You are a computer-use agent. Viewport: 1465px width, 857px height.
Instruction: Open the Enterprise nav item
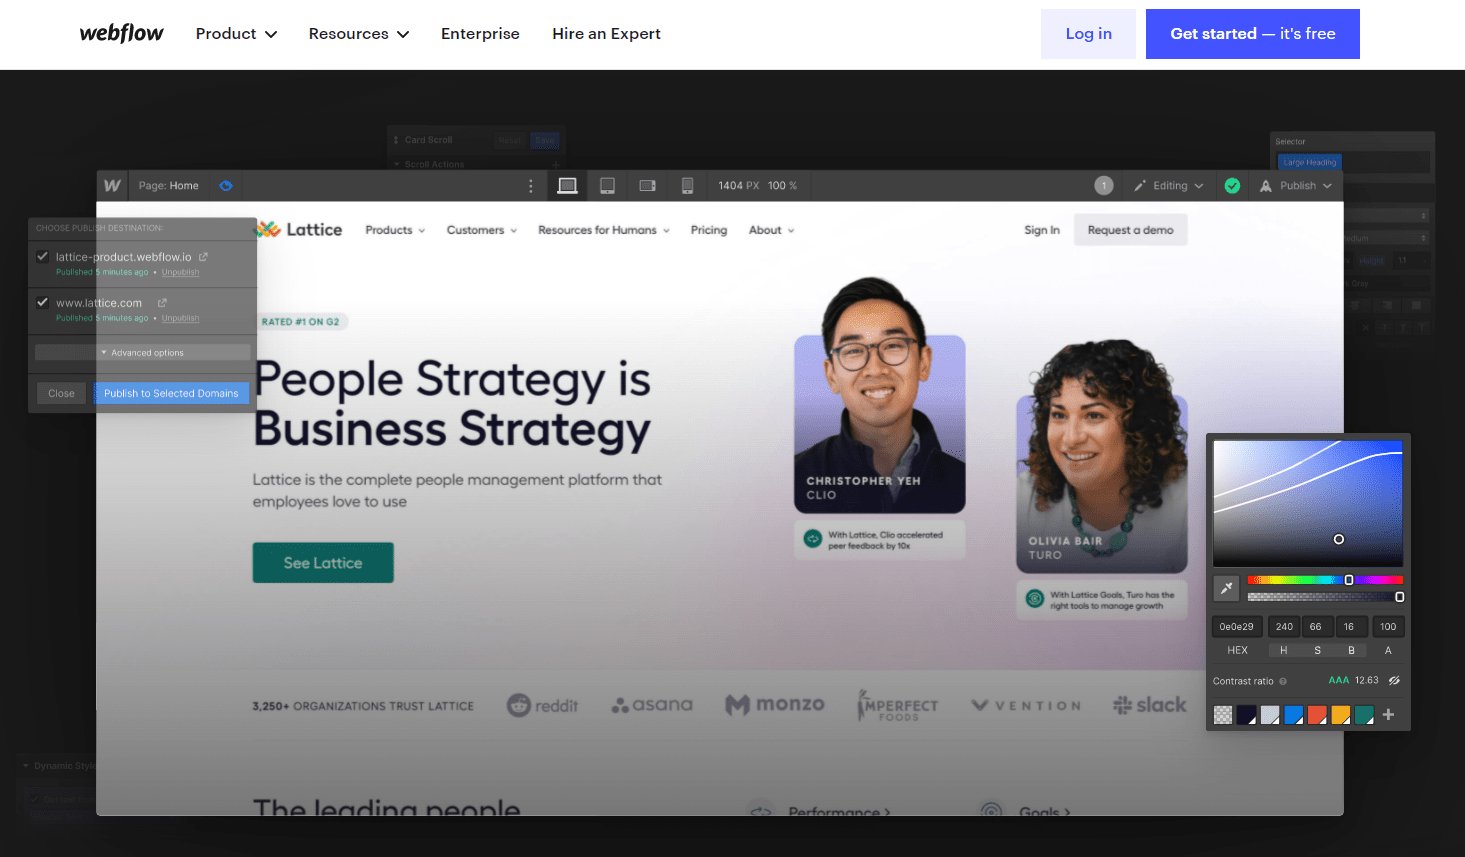point(480,34)
